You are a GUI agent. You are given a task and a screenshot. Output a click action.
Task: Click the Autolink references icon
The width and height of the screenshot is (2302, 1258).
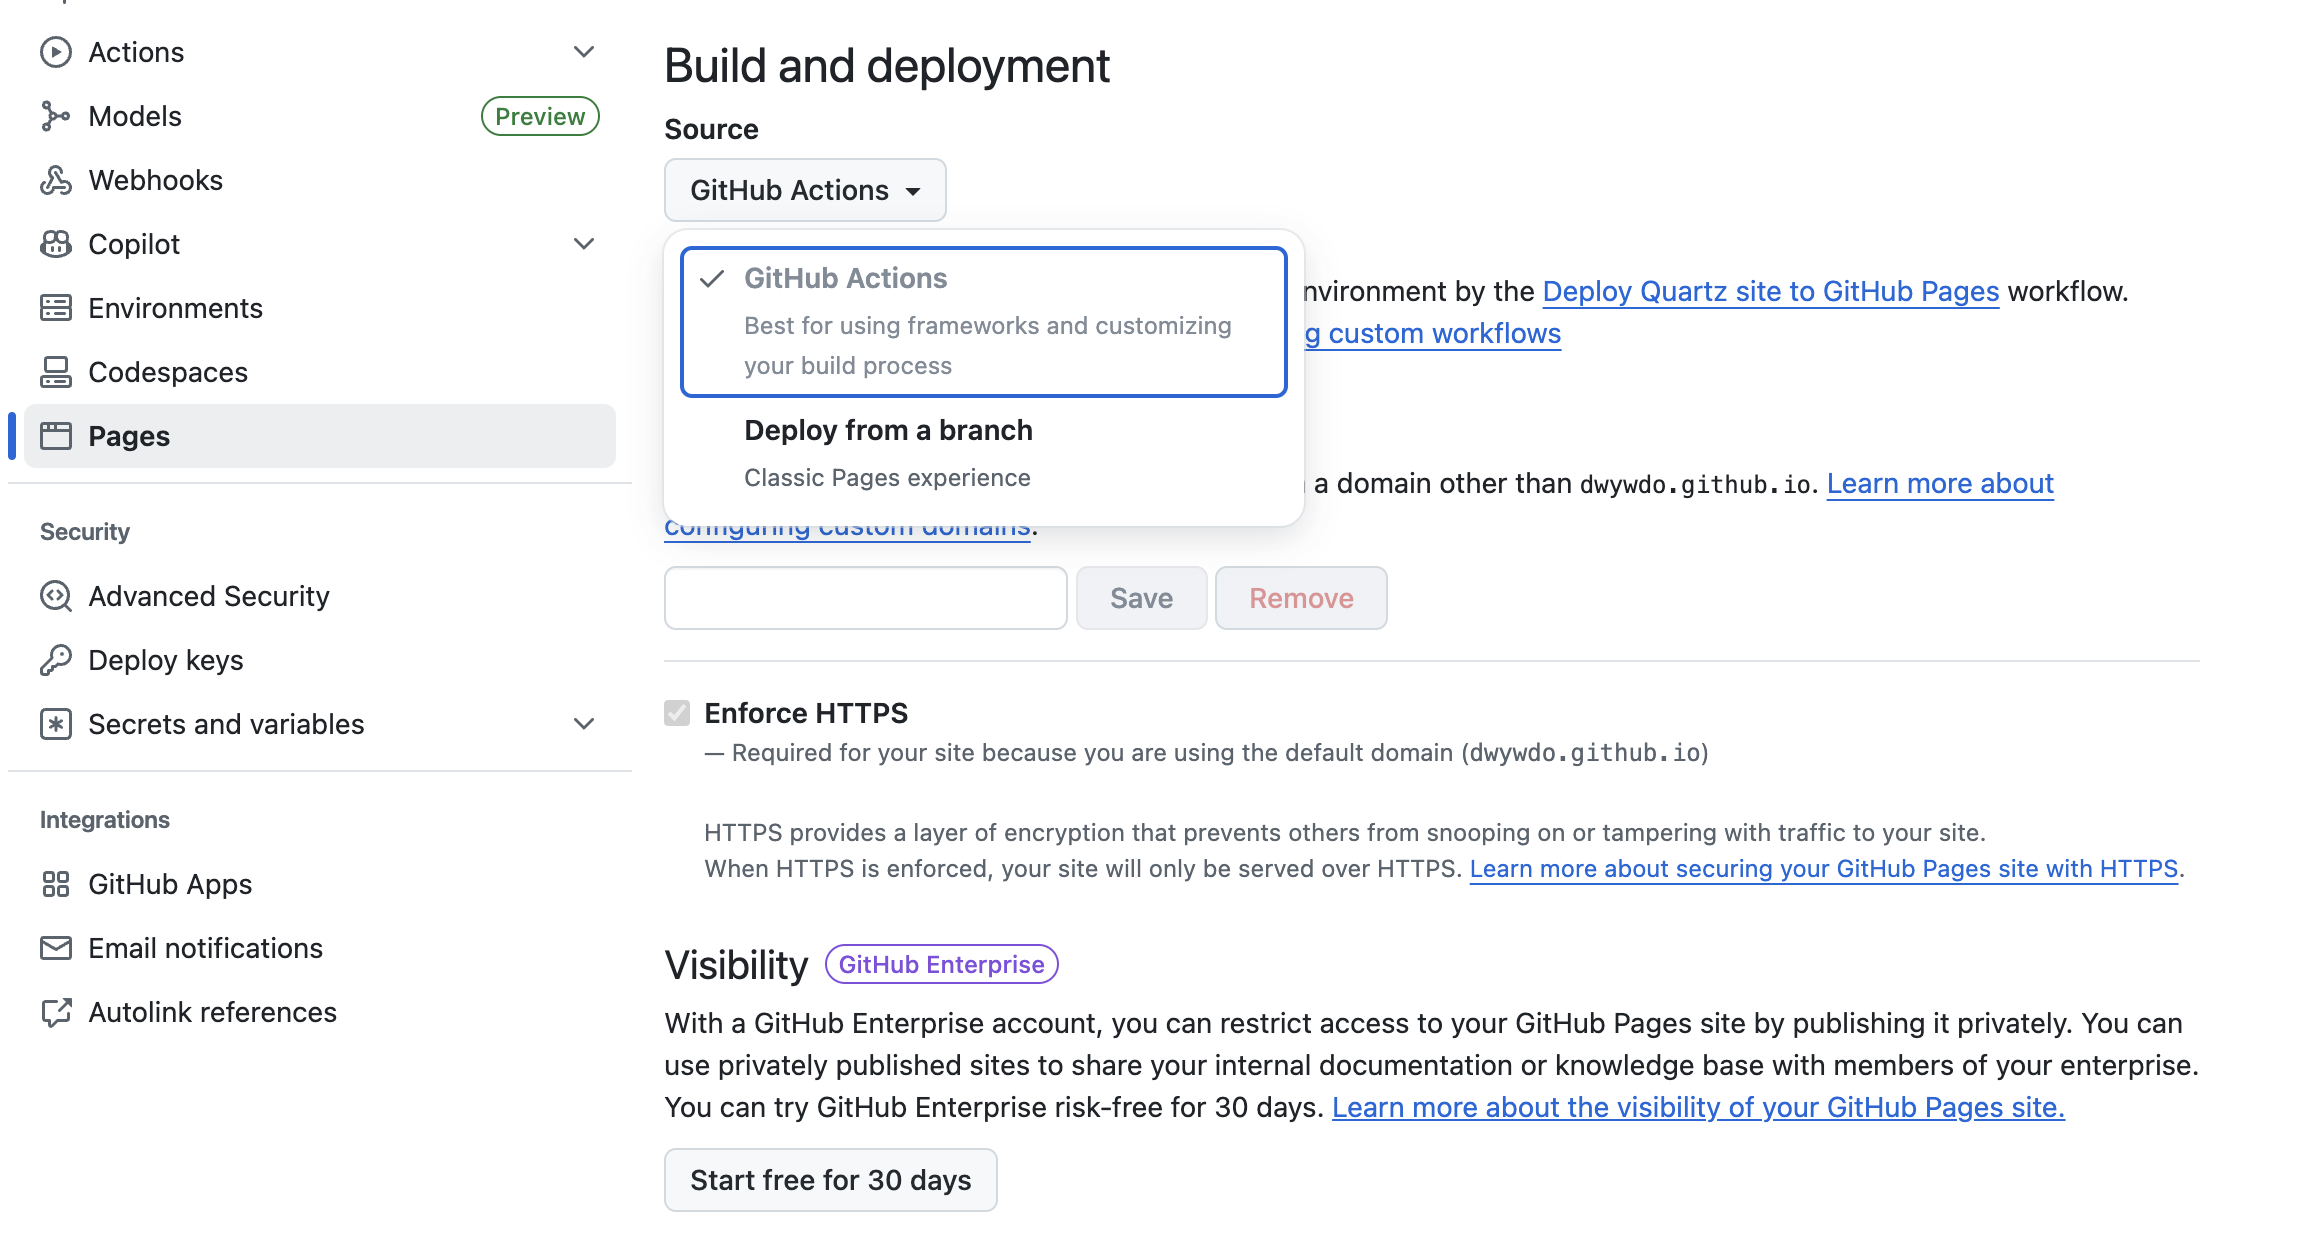pyautogui.click(x=56, y=1012)
